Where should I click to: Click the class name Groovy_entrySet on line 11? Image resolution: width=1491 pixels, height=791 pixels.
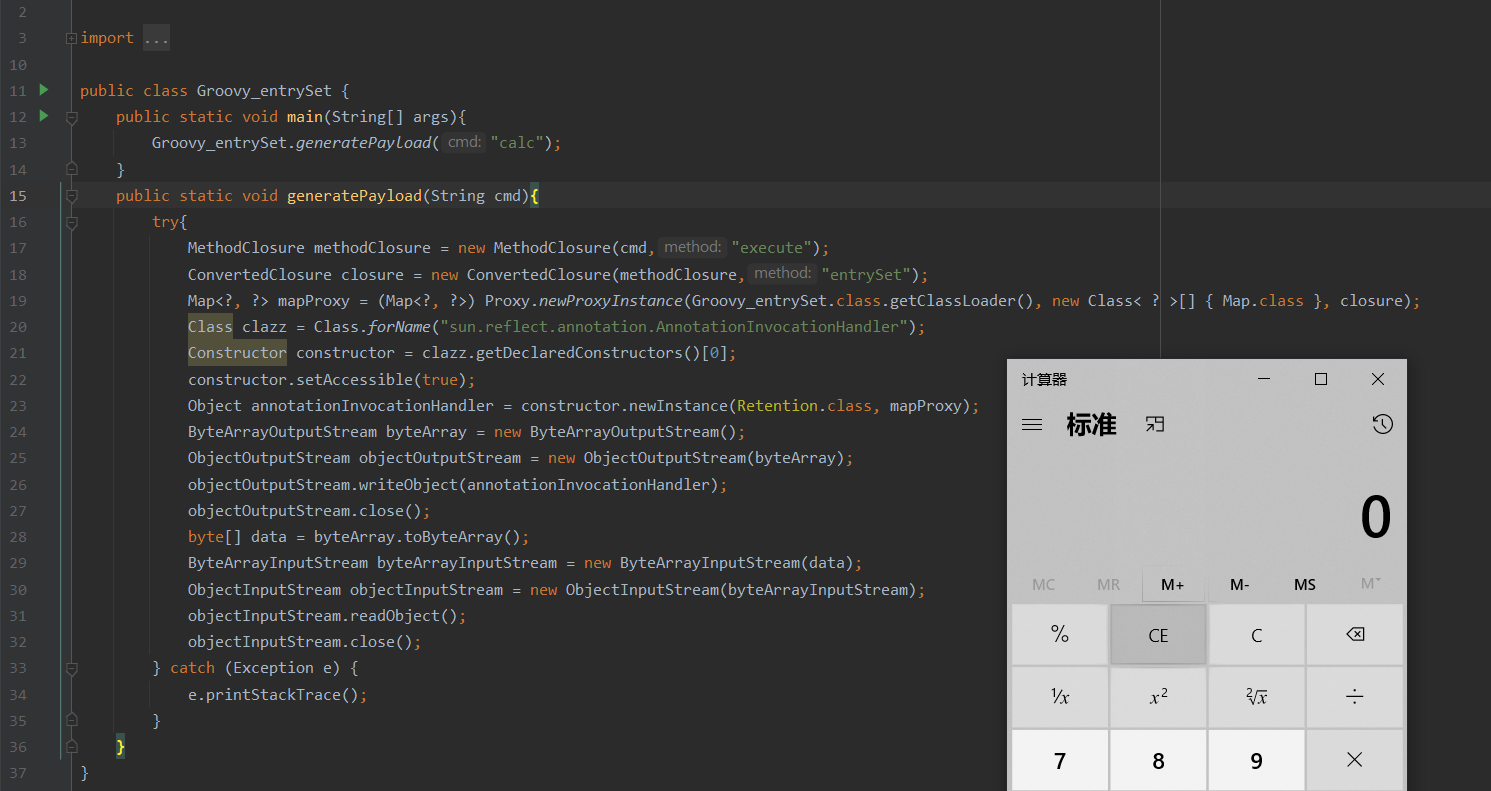[264, 91]
